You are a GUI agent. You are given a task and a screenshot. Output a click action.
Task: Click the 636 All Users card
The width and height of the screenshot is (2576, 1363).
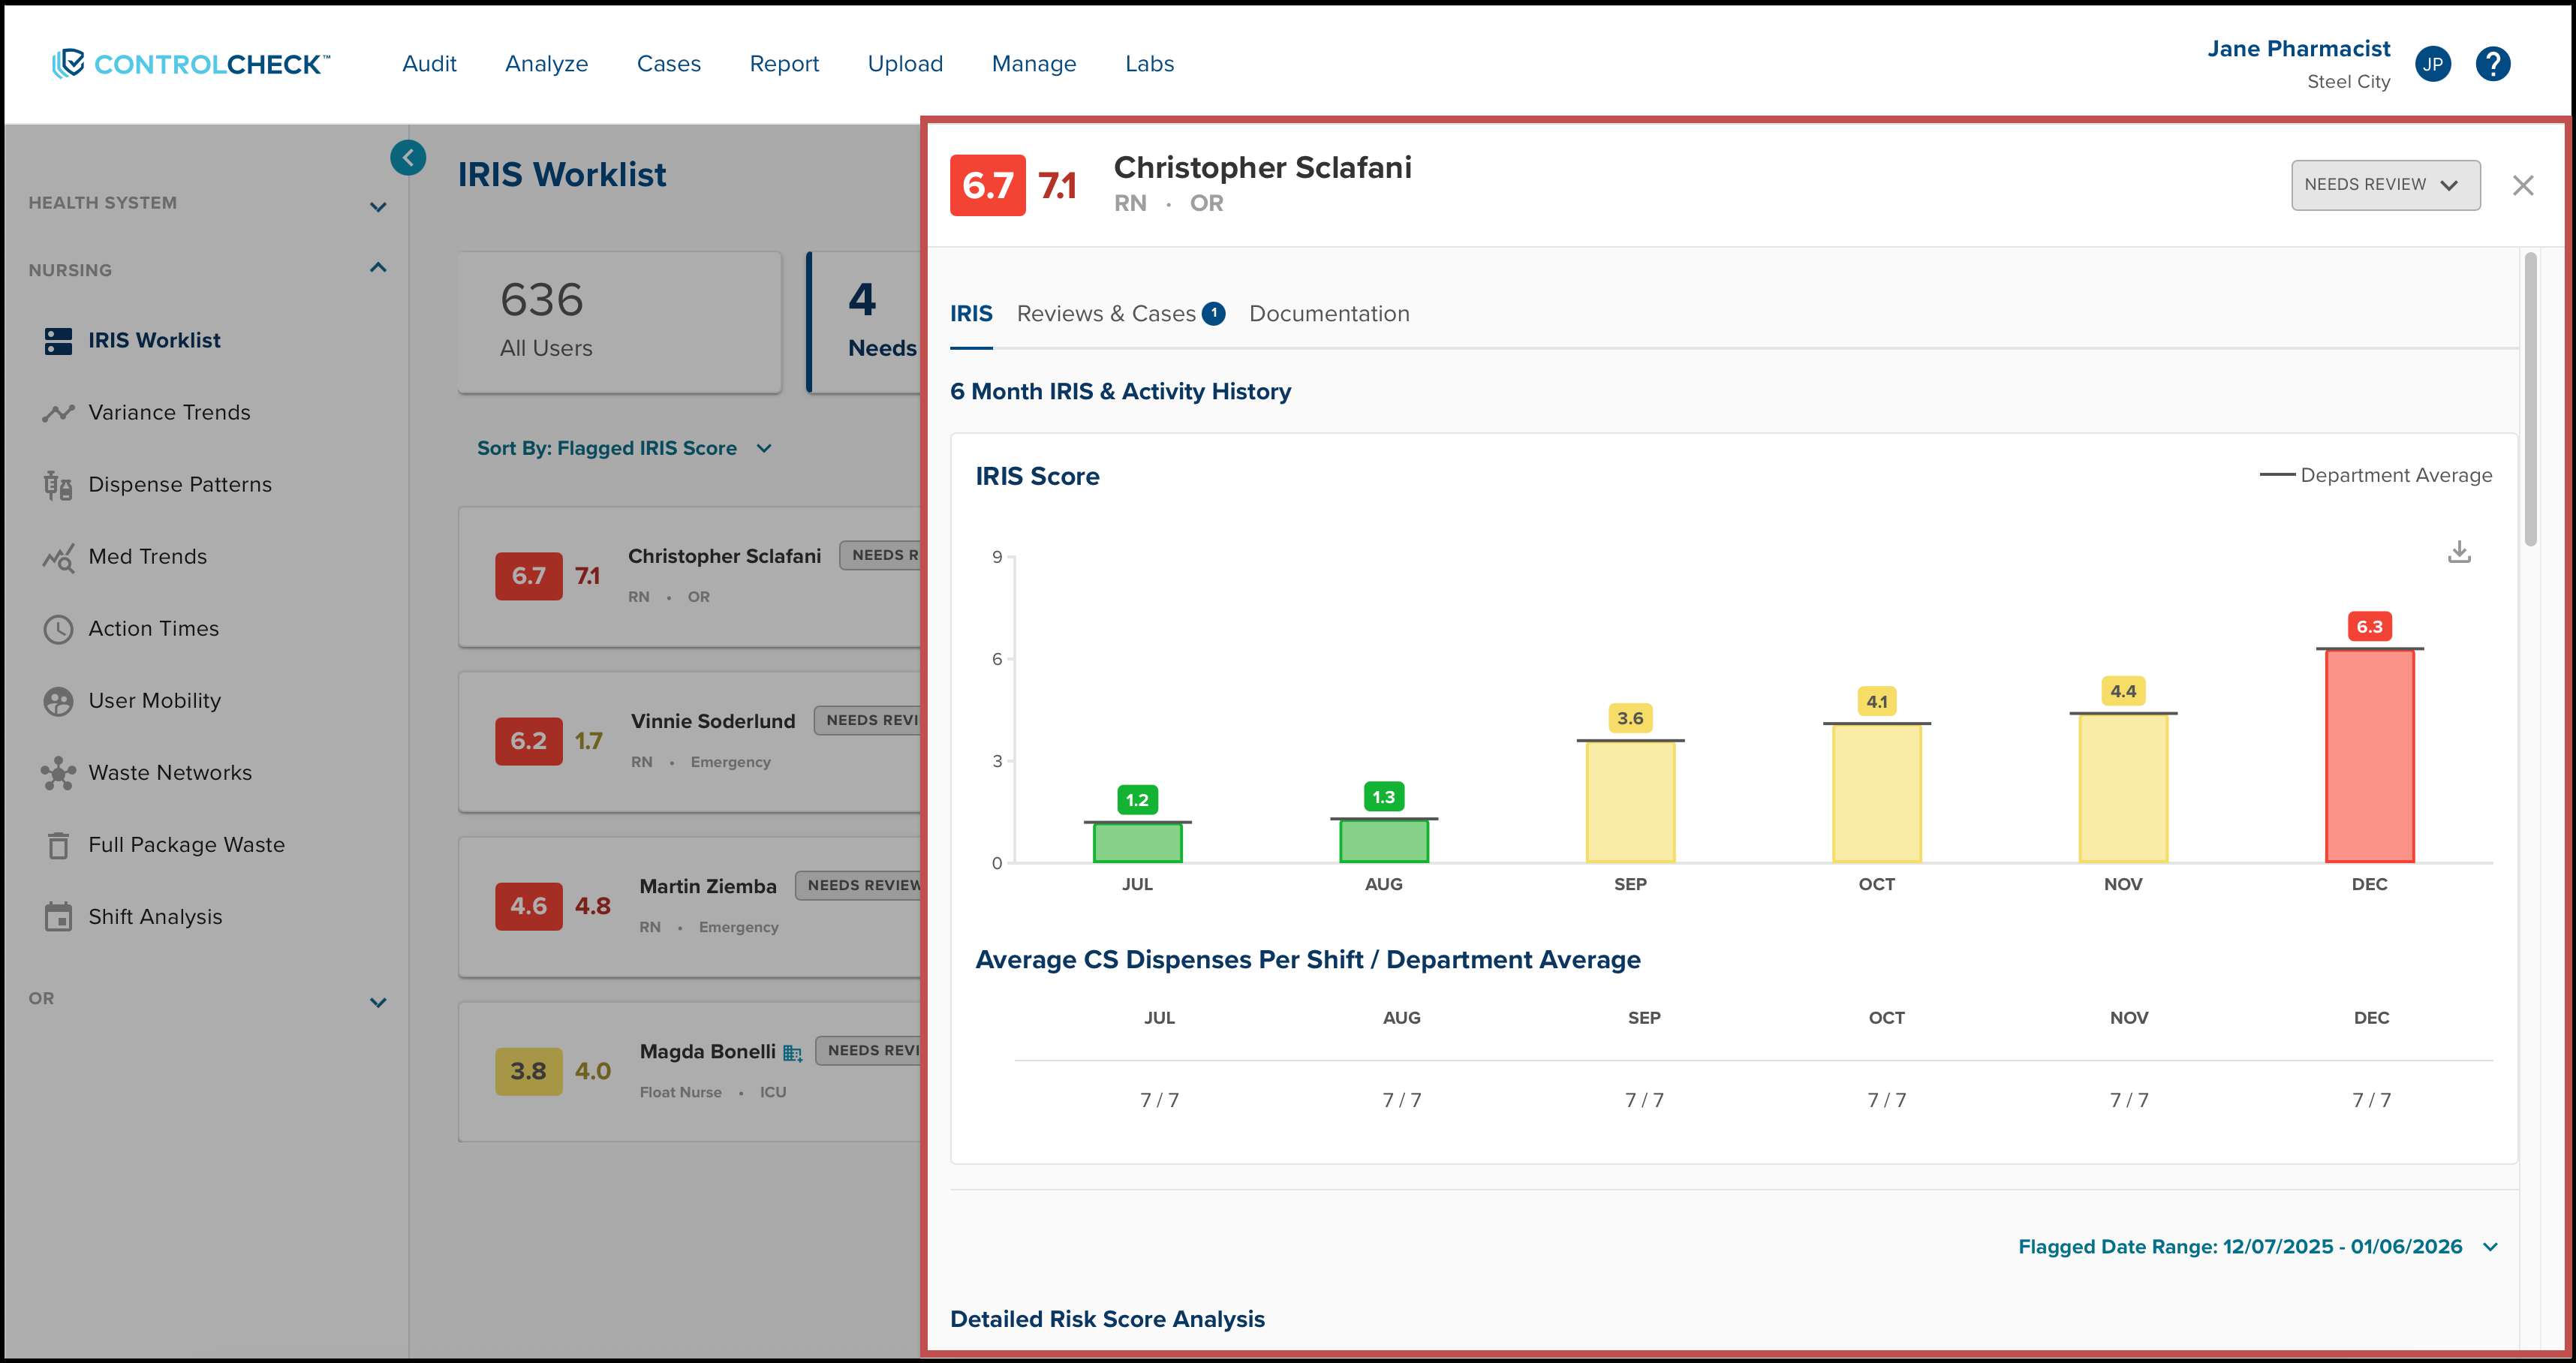point(619,322)
